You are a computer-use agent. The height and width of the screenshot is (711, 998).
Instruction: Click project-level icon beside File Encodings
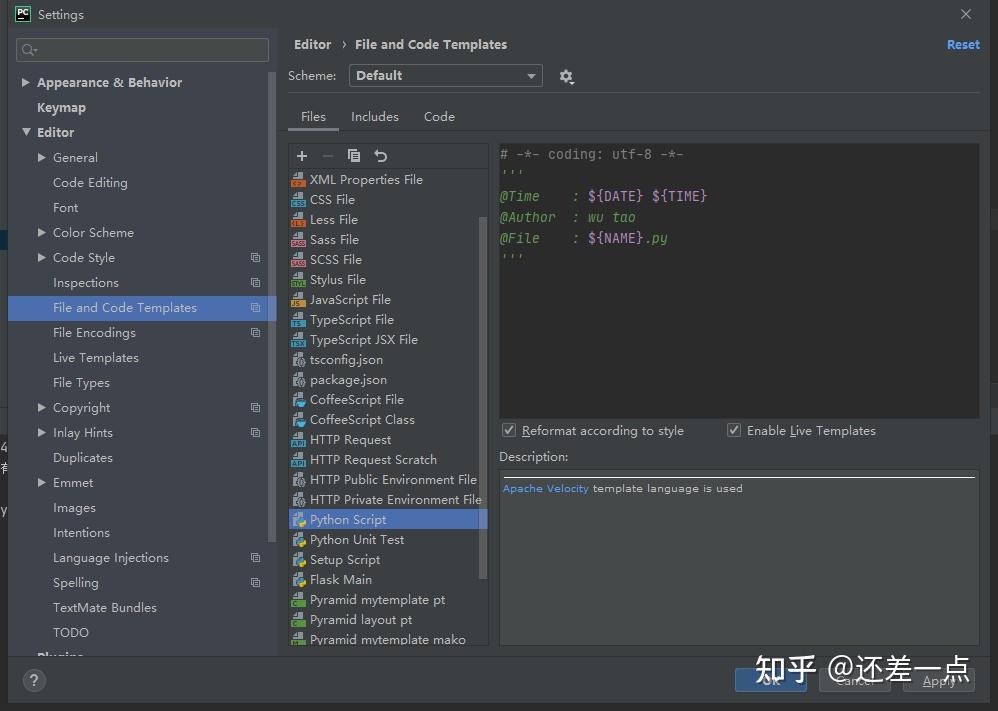[x=255, y=333]
